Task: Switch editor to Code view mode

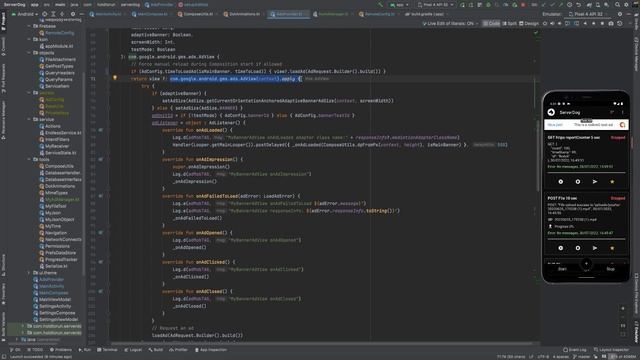Action: click(x=491, y=24)
